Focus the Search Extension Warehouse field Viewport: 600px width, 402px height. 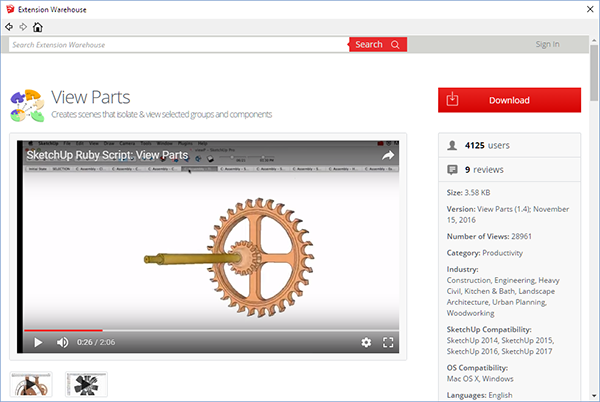coord(179,45)
